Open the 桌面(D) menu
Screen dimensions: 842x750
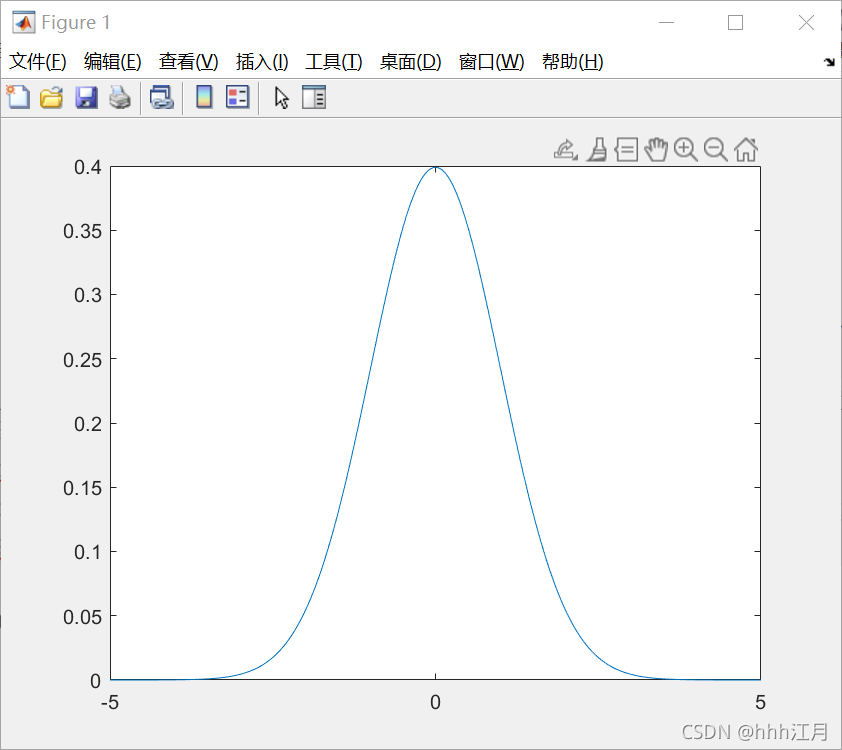click(x=410, y=62)
